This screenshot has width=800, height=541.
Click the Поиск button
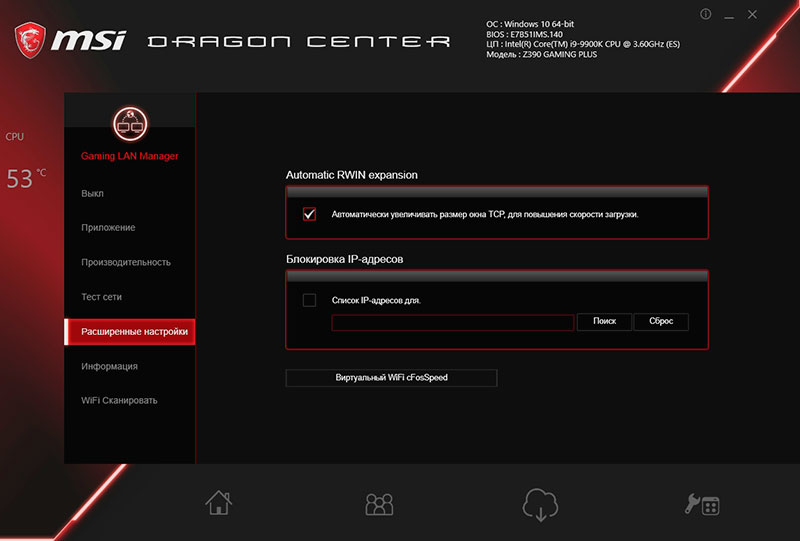click(604, 322)
